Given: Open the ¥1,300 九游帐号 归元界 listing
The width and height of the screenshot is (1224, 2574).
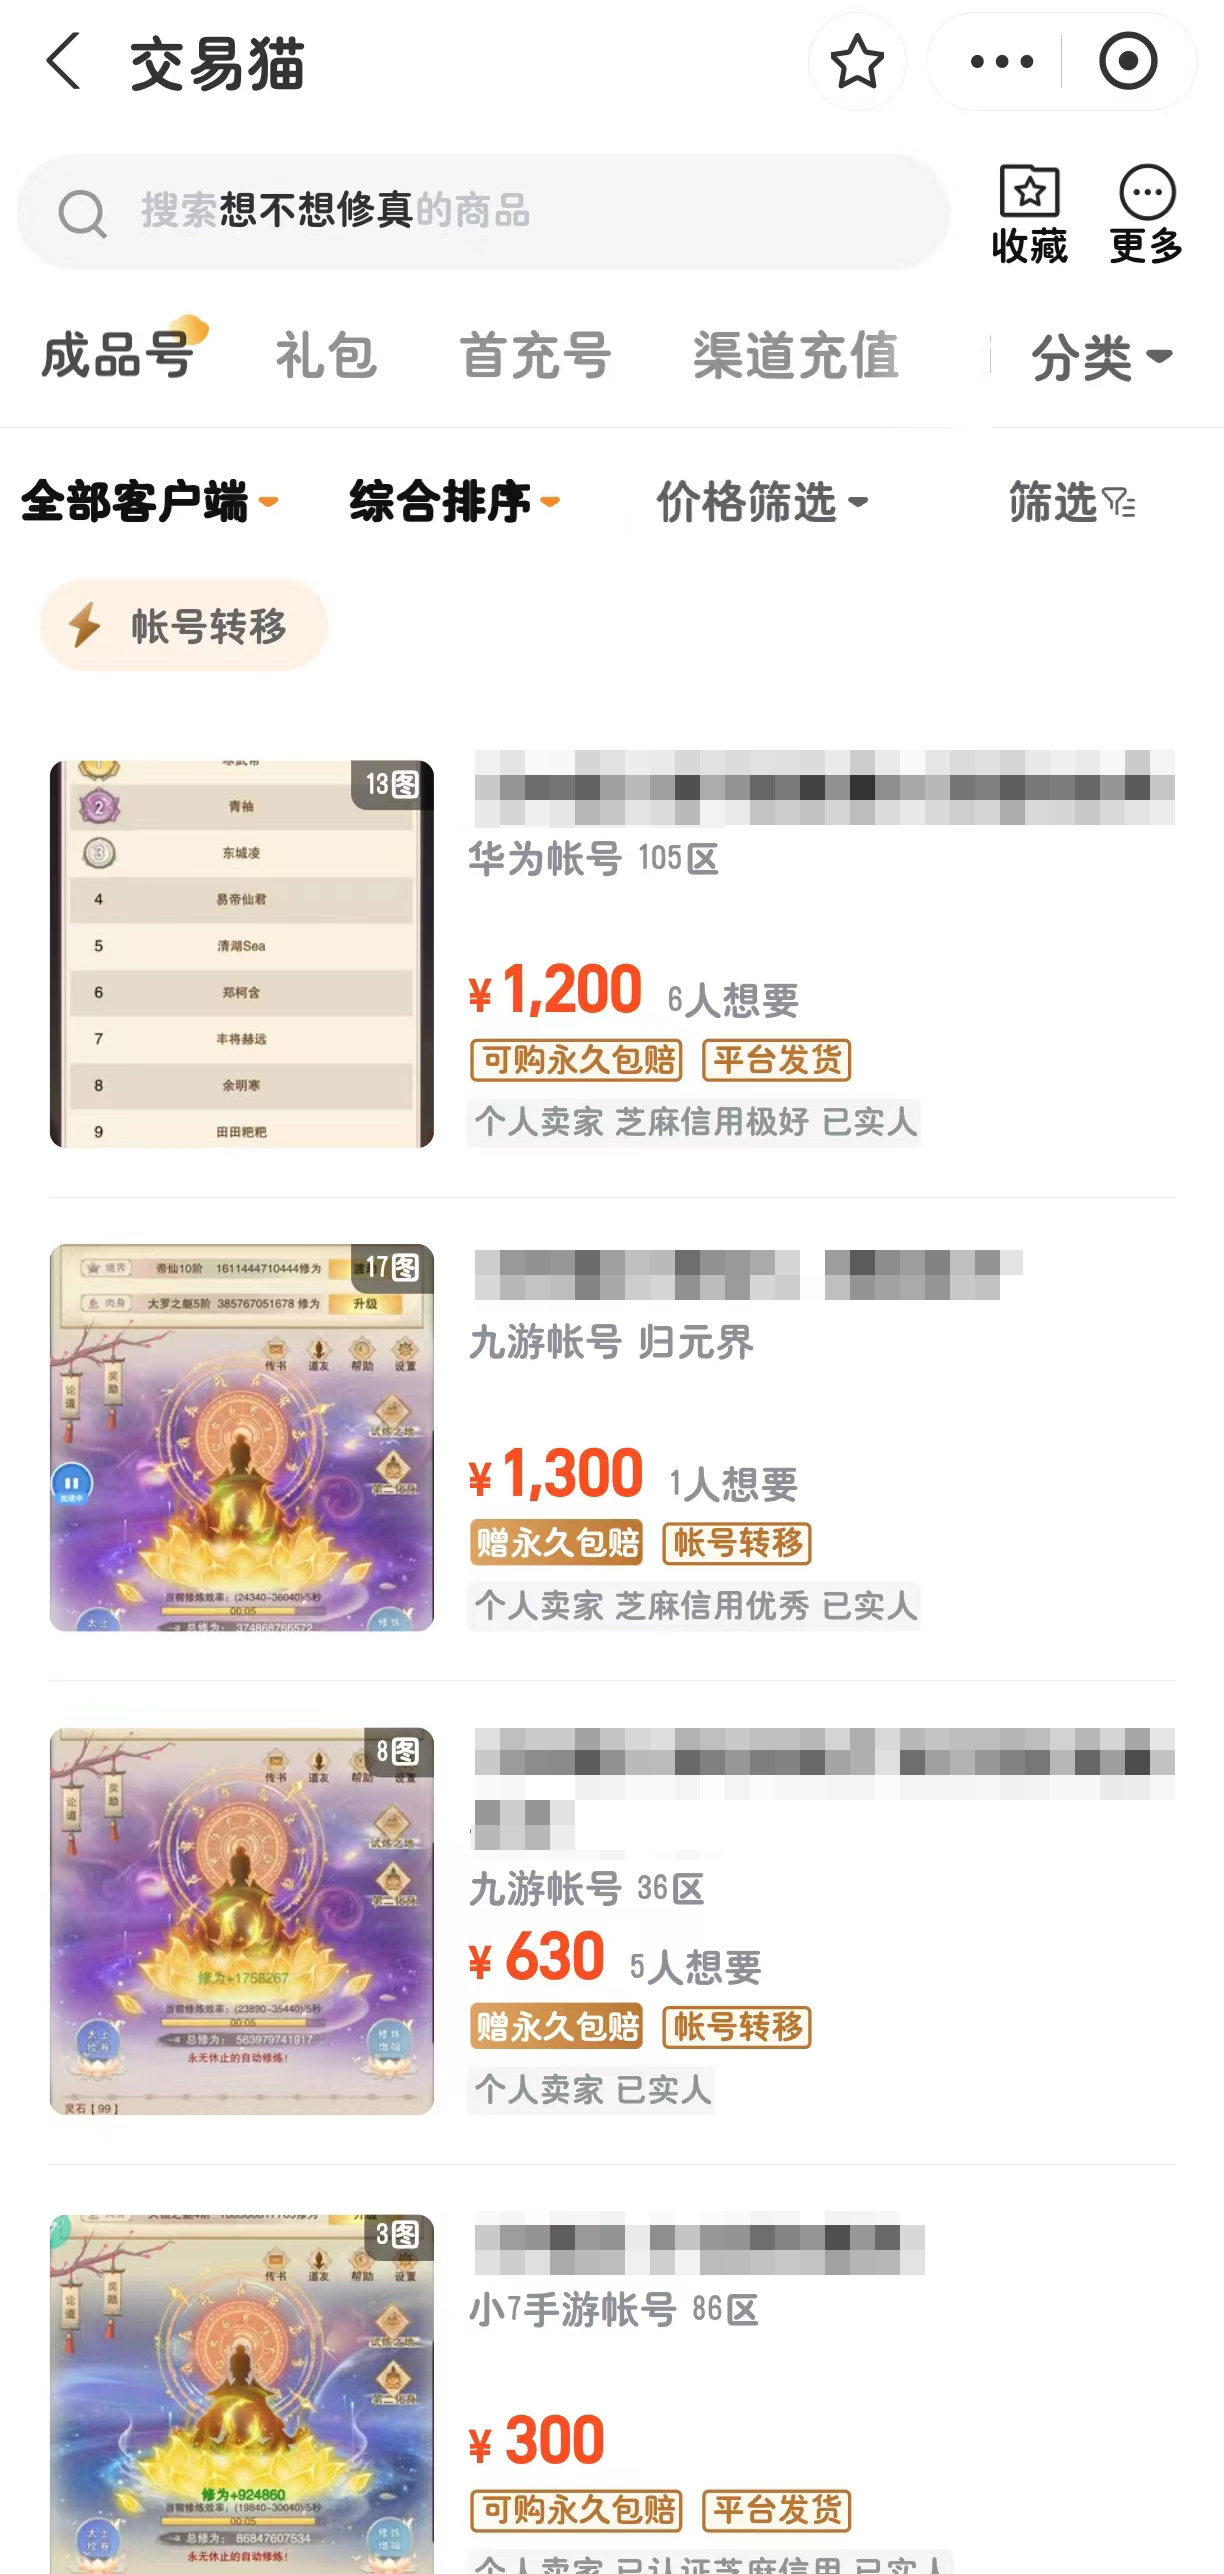Looking at the screenshot, I should point(612,1438).
